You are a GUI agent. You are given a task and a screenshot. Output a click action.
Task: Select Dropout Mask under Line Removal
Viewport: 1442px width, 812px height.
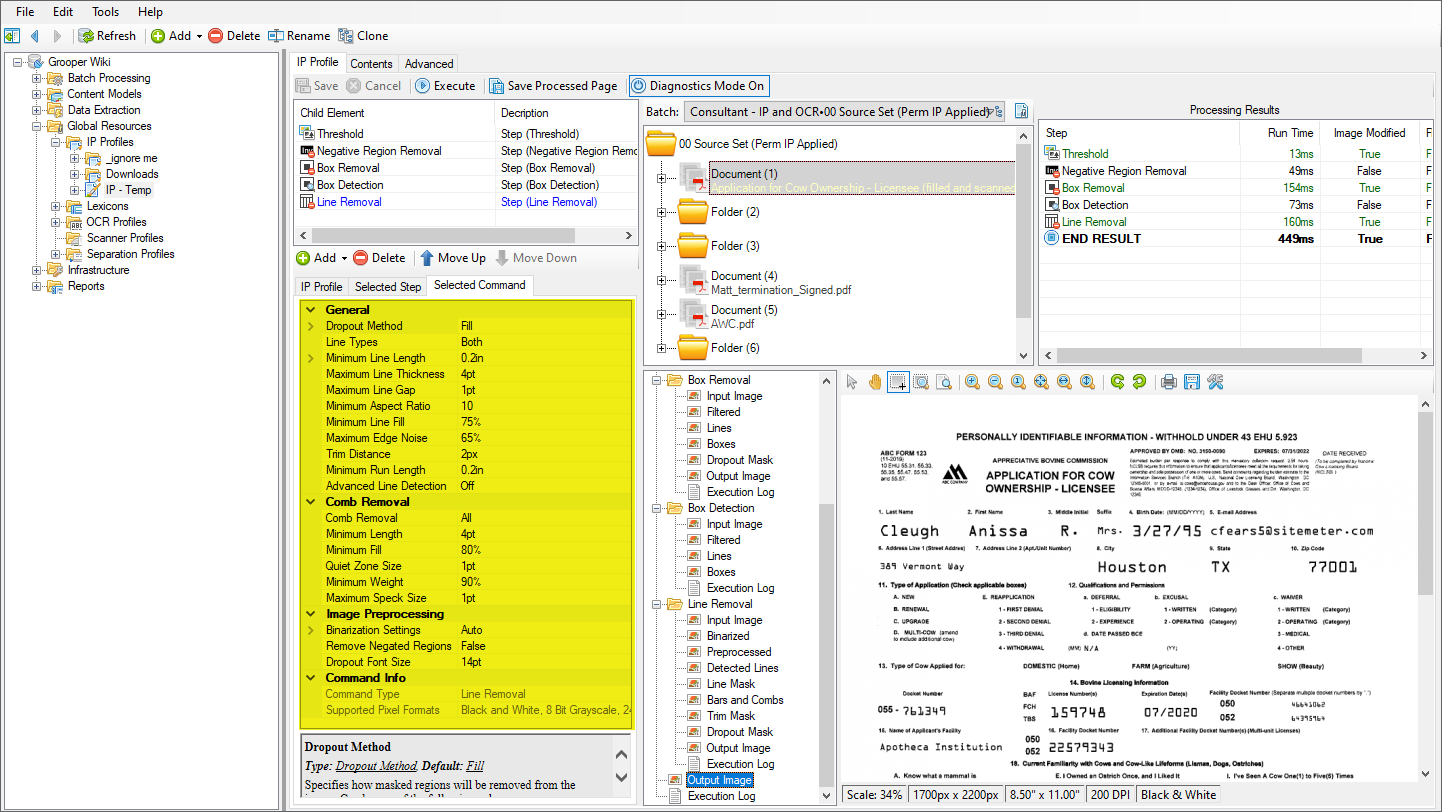739,732
